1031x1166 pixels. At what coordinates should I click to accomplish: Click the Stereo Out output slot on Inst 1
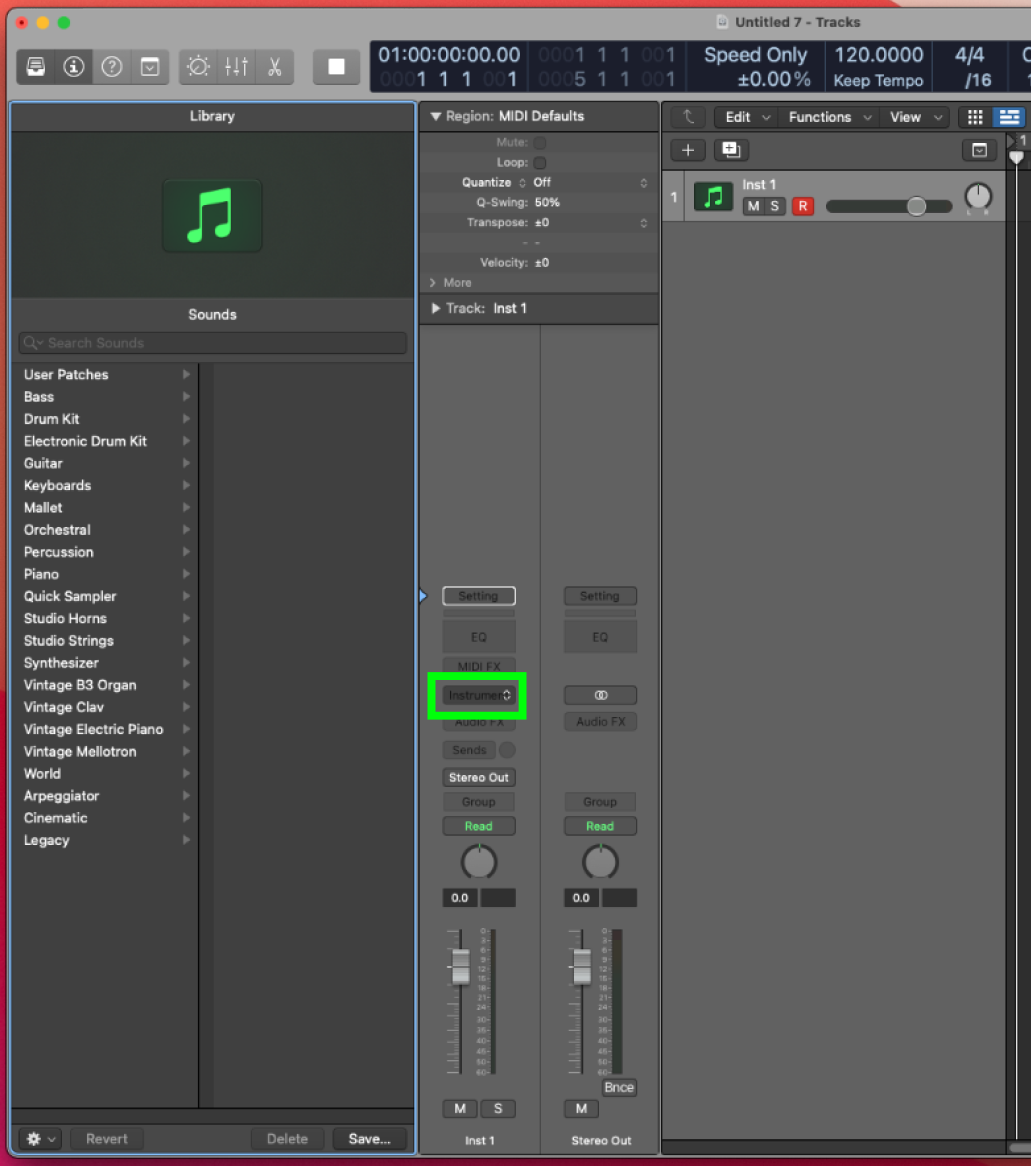(479, 777)
